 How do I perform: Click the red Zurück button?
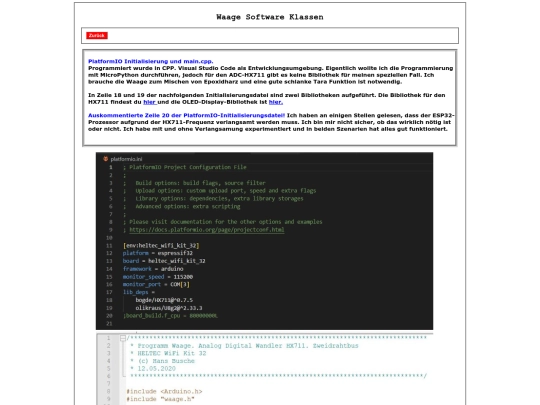tap(97, 35)
